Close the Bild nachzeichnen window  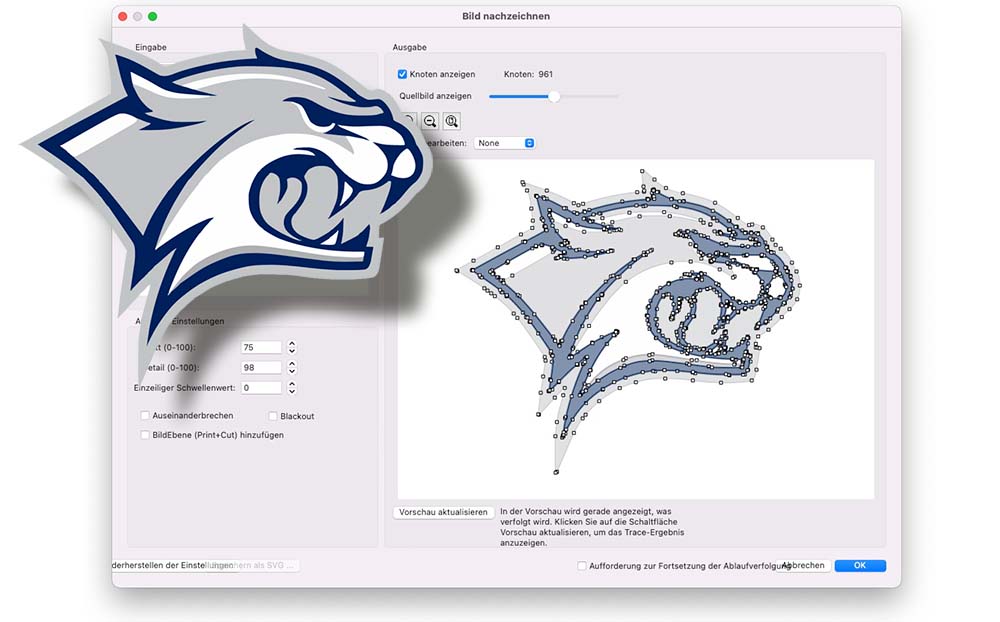pyautogui.click(x=123, y=17)
